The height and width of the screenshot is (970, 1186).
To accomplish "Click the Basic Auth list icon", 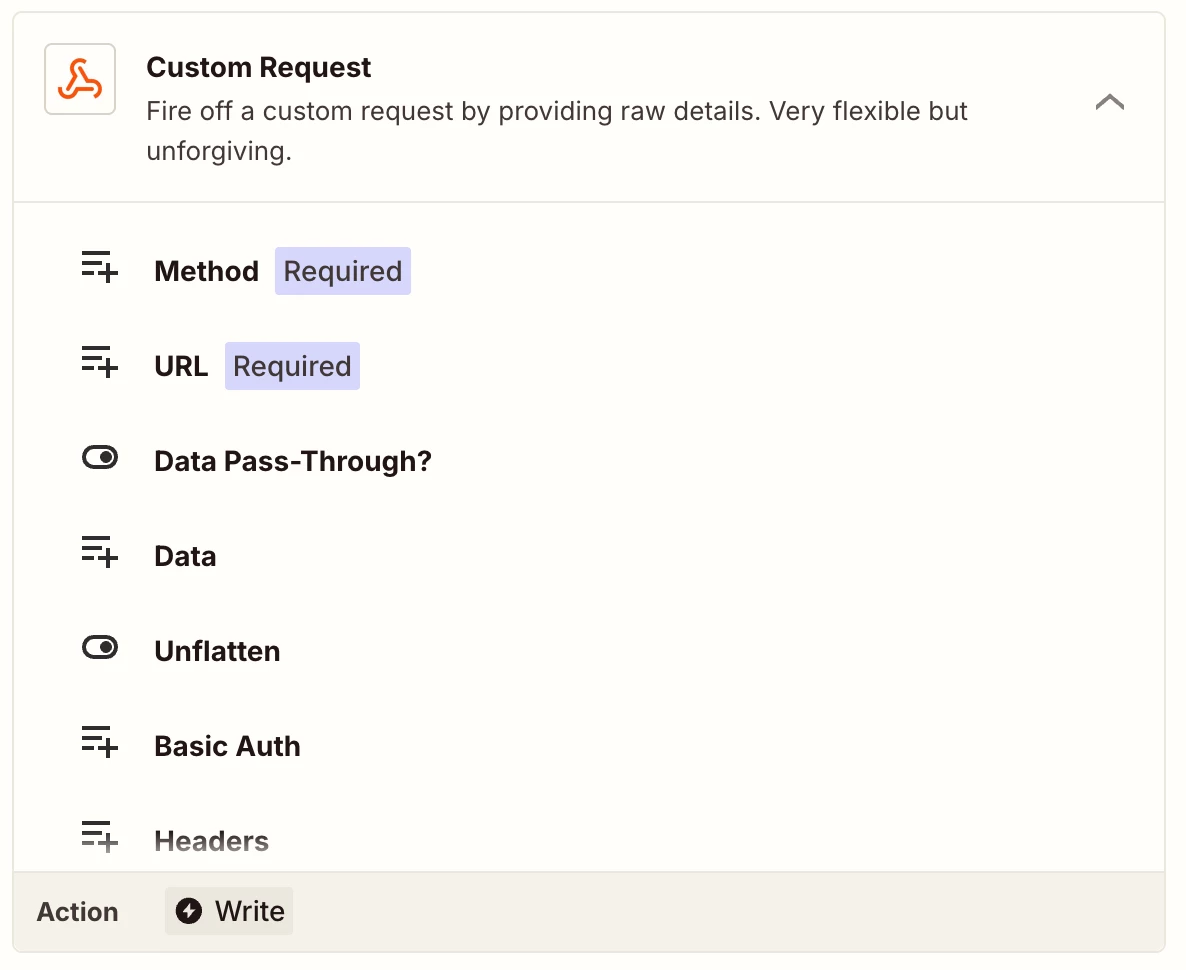I will coord(99,746).
